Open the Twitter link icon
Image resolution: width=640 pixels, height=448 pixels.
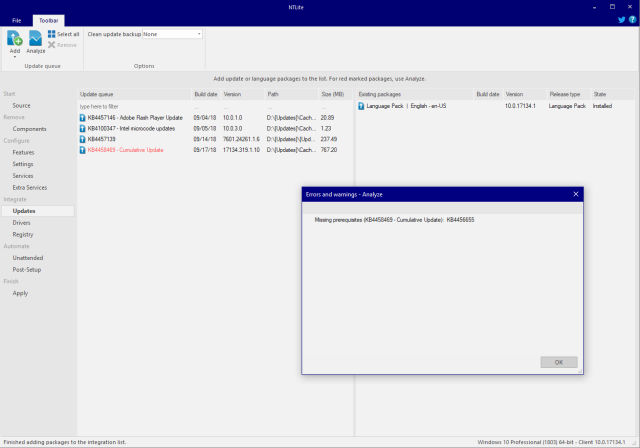621,19
